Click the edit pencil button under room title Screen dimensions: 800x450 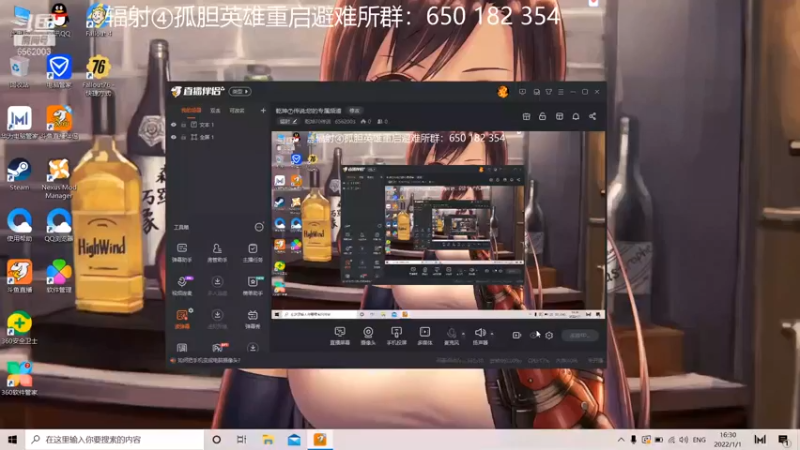(x=288, y=121)
